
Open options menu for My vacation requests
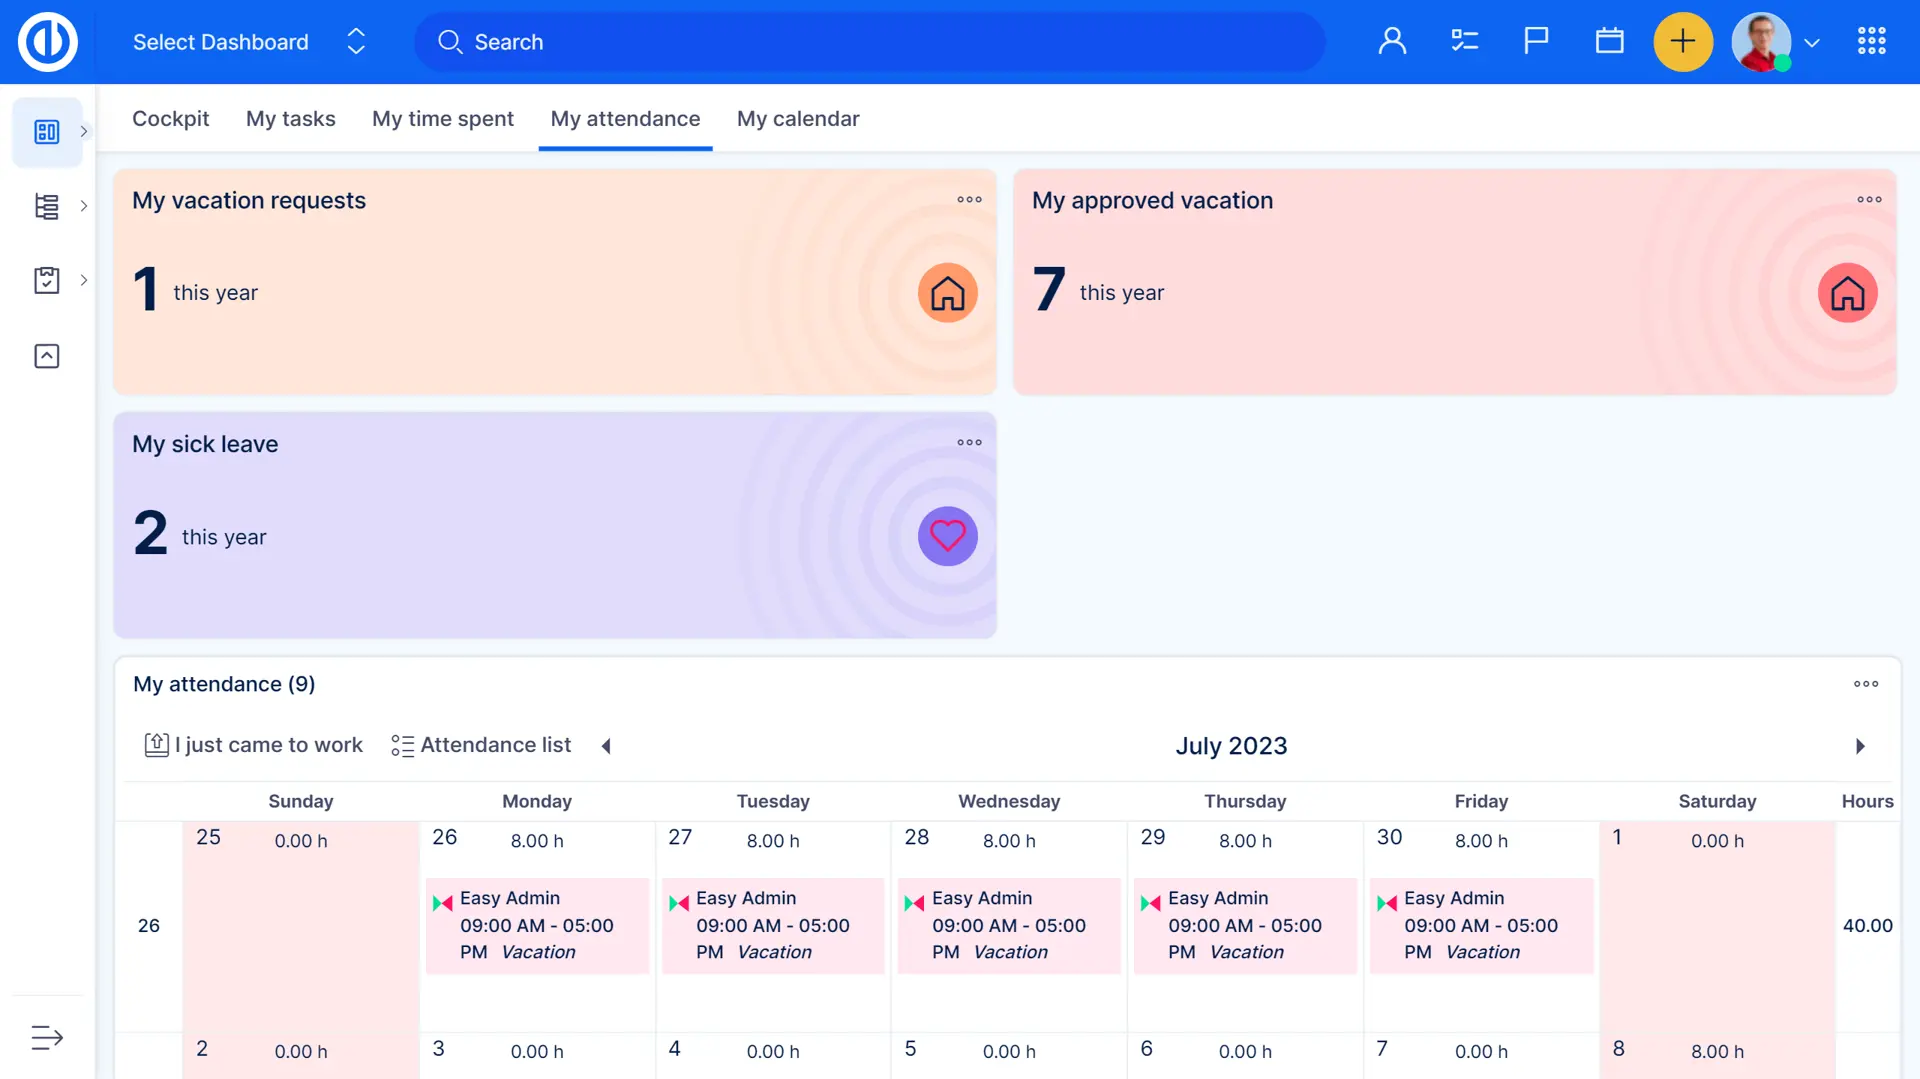tap(969, 200)
